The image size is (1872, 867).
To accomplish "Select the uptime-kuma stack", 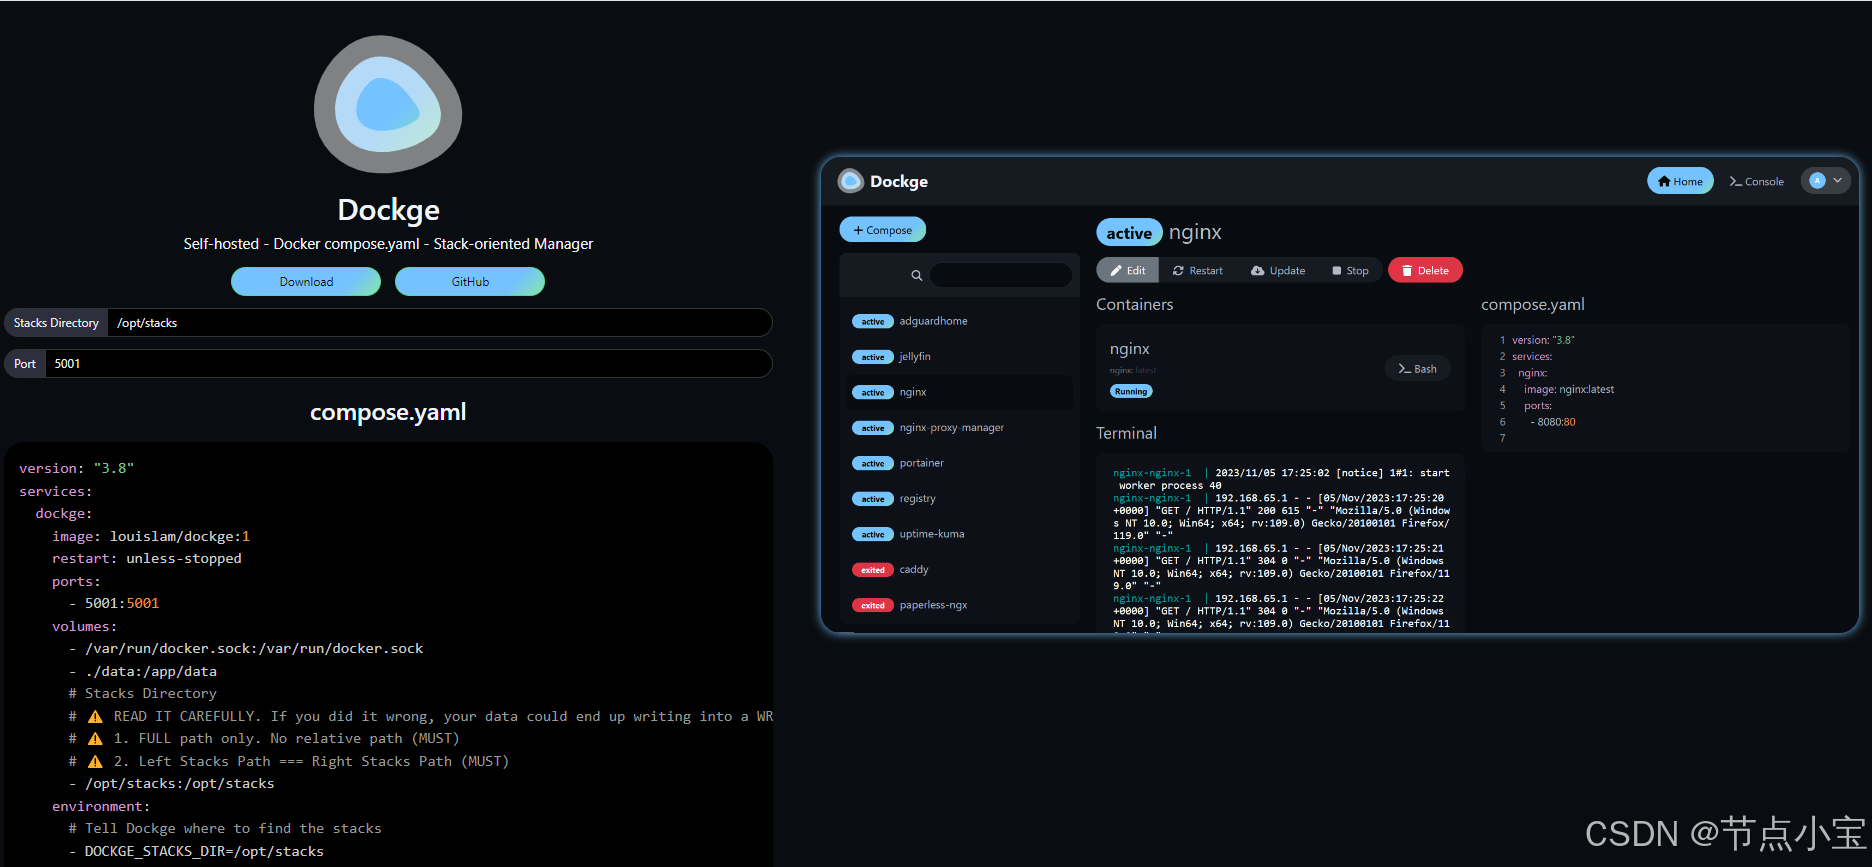I will coord(960,534).
